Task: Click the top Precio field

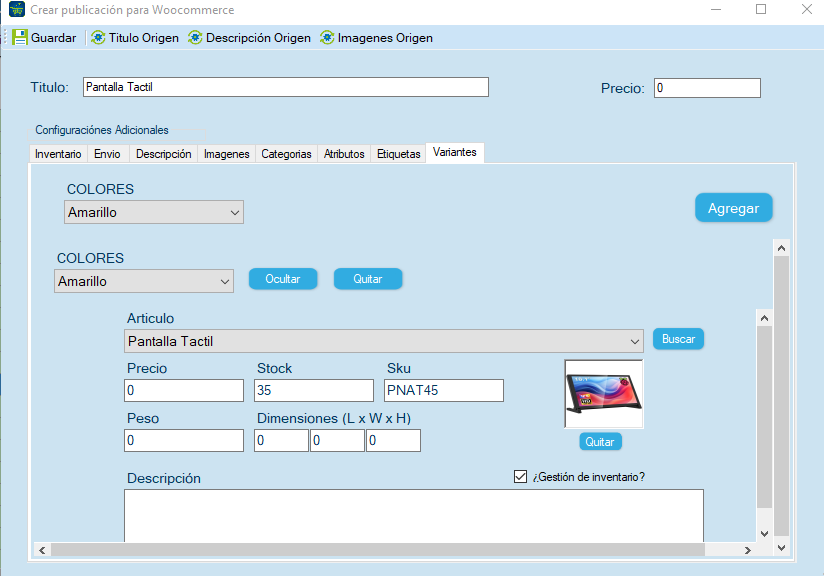Action: 707,88
